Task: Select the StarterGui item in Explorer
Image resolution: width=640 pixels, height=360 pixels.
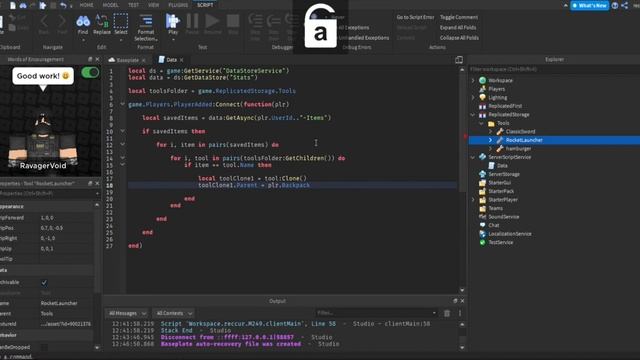Action: pos(500,183)
